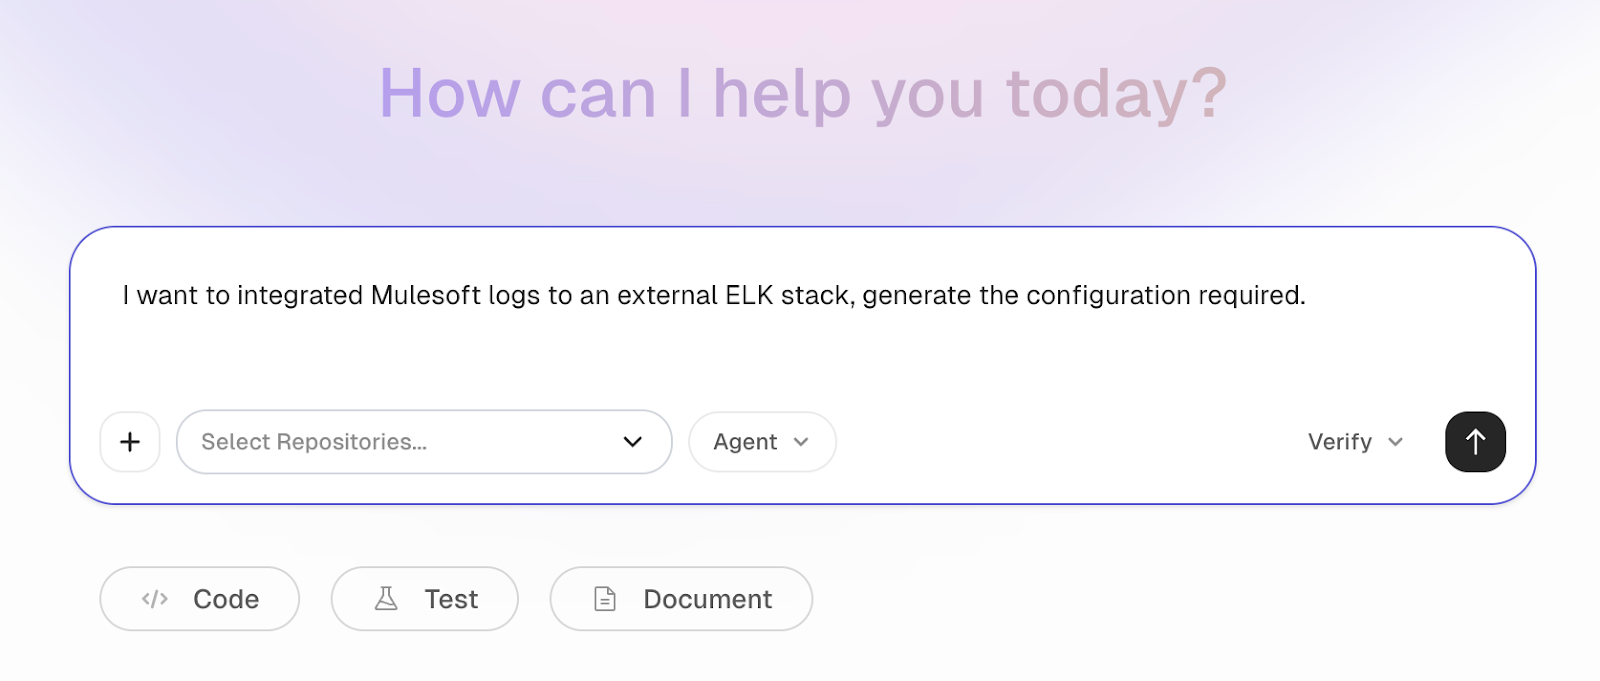Click the plus icon to attach files

[x=129, y=441]
